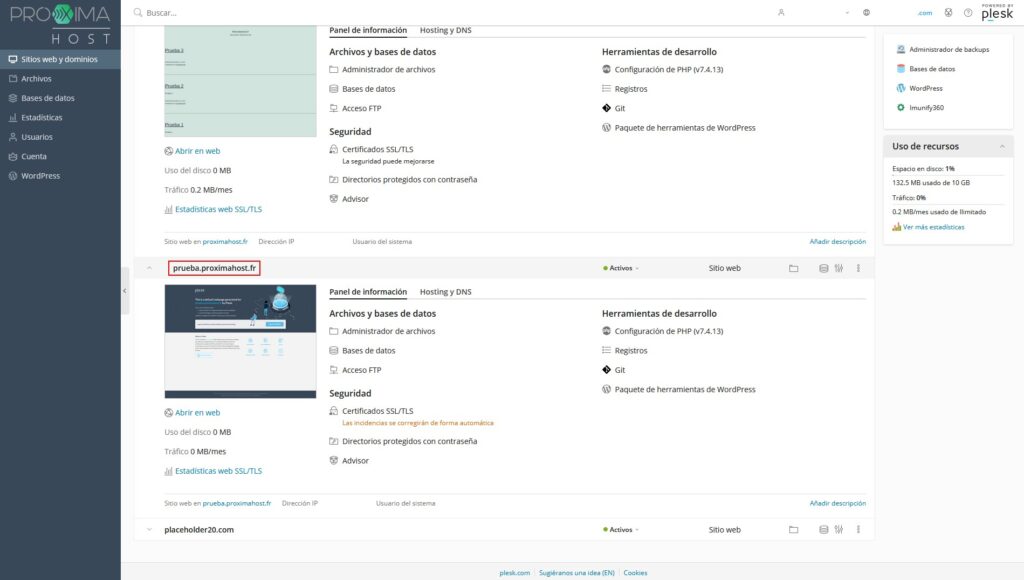The height and width of the screenshot is (580, 1024).
Task: Click the user account icon in top bar
Action: [x=781, y=12]
